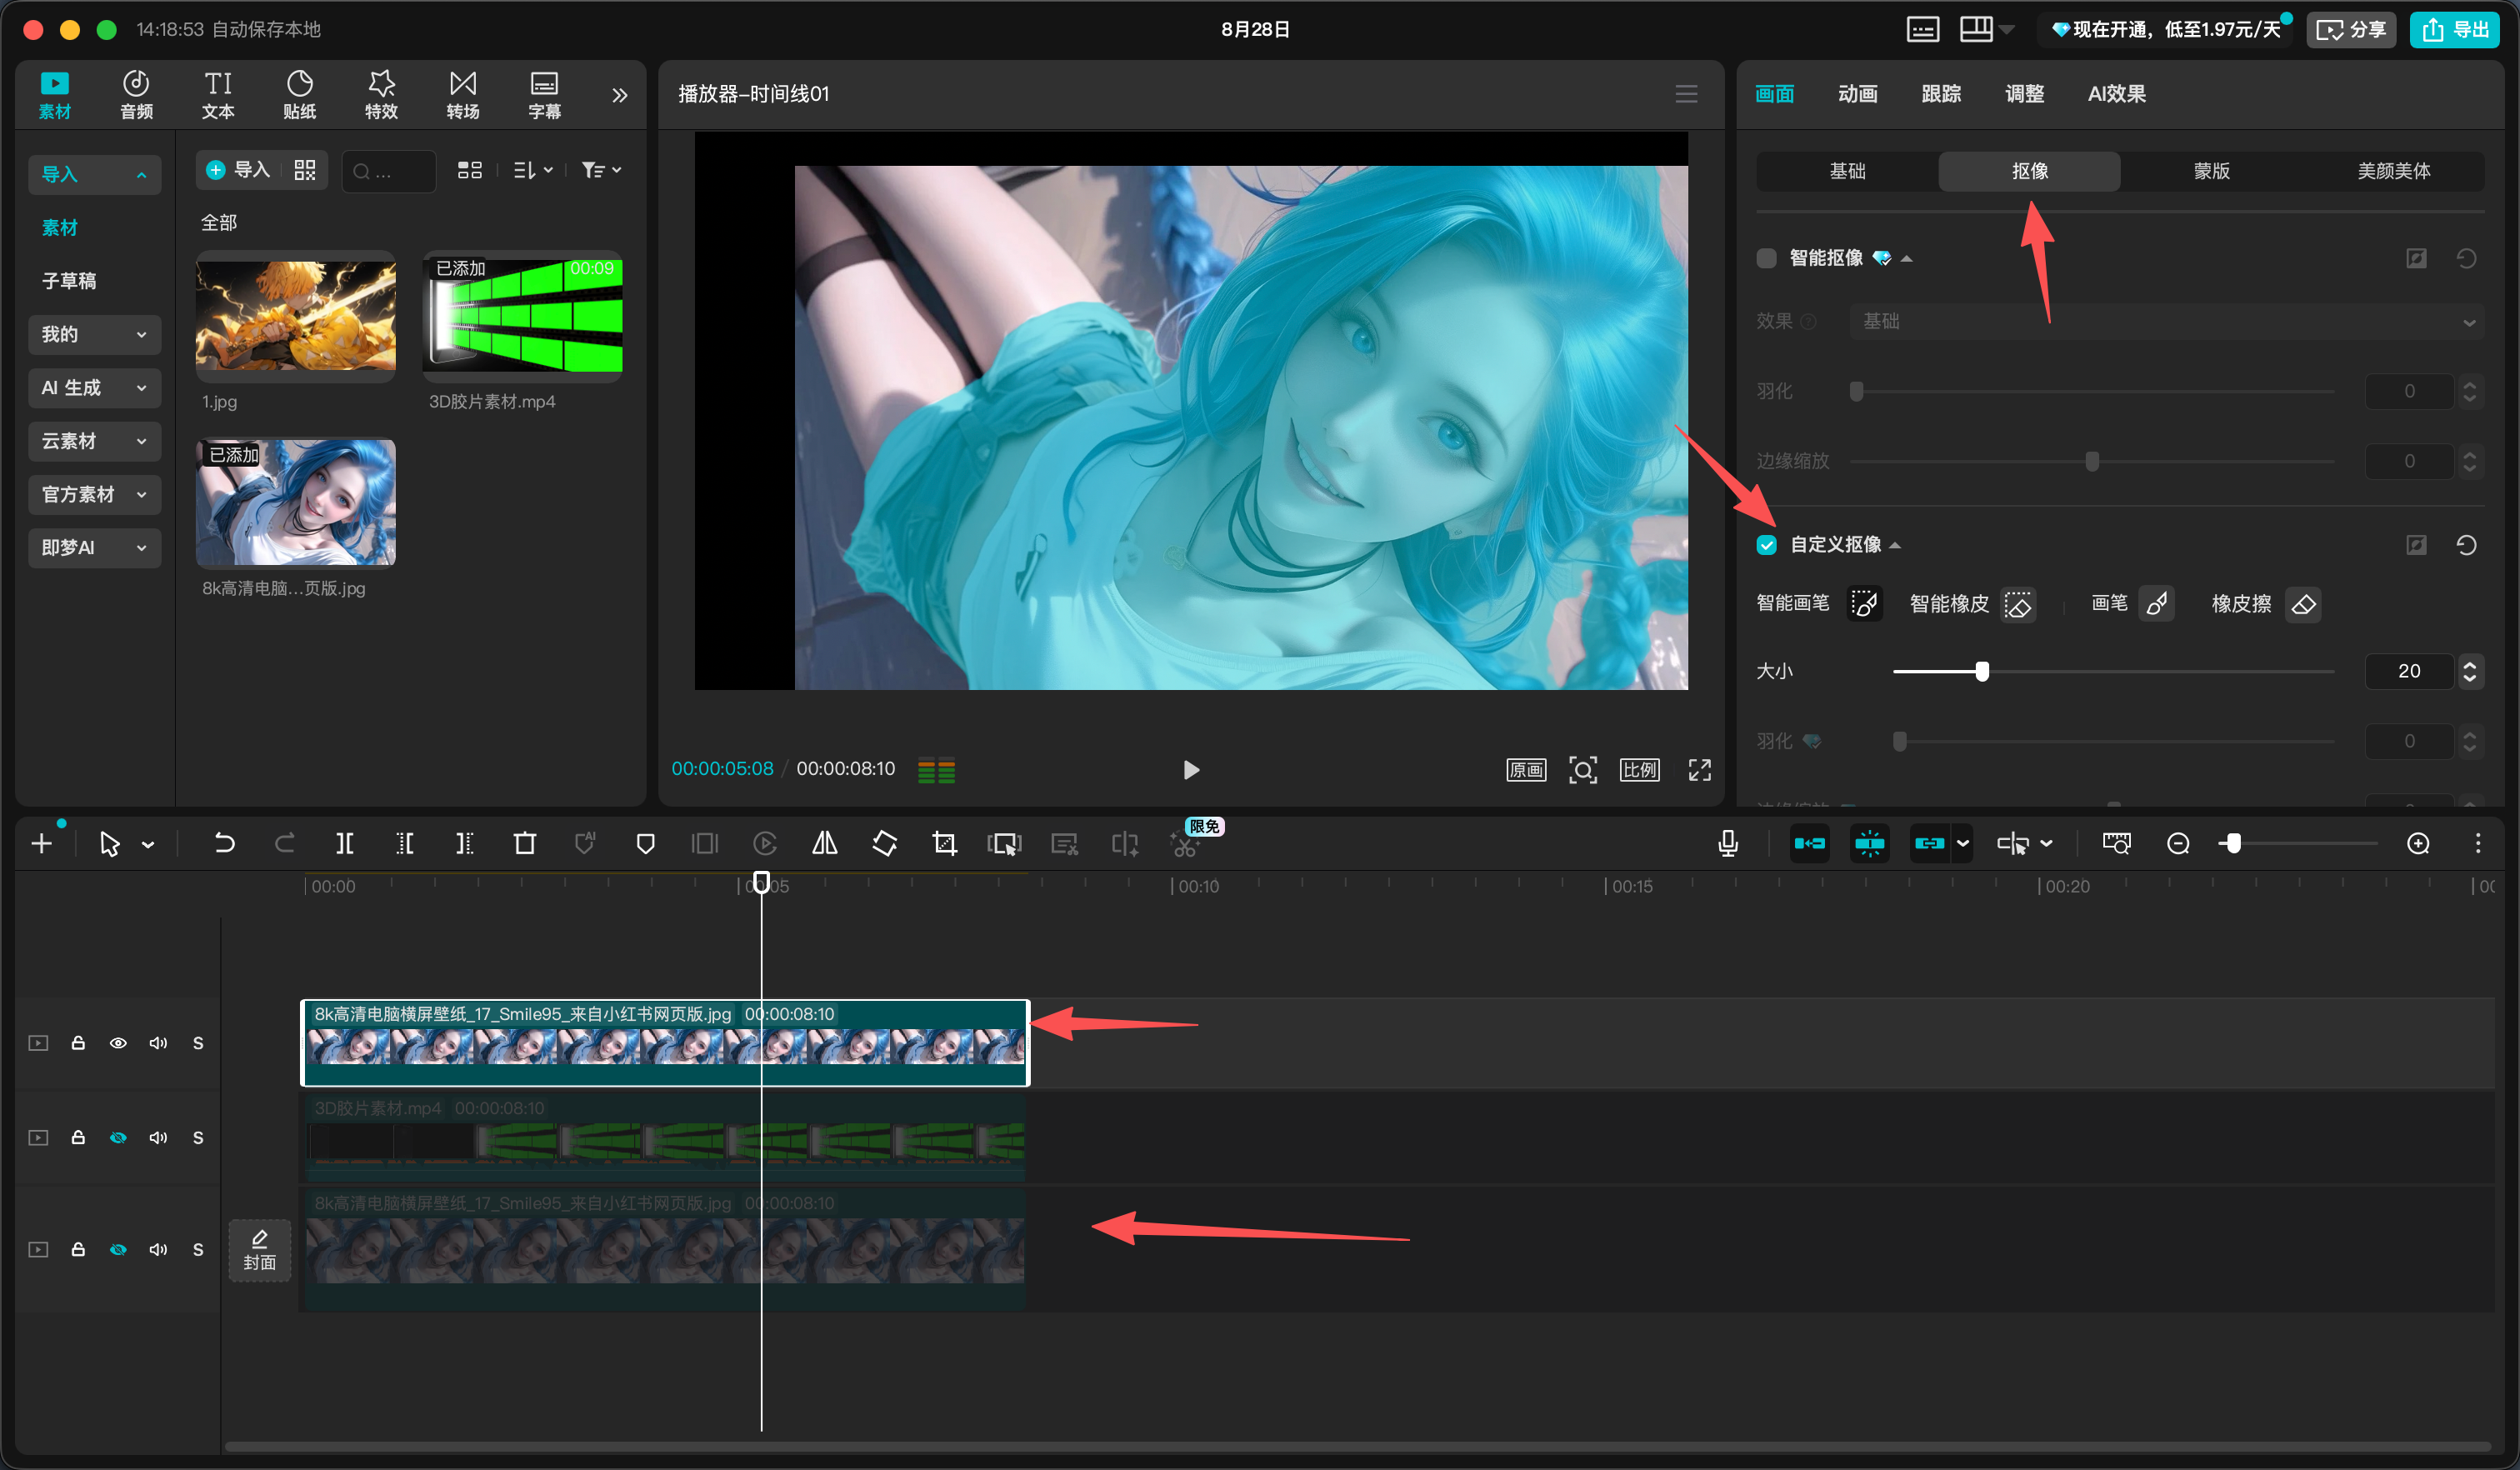Viewport: 2520px width, 1470px height.
Task: Click the undo arrow in timeline toolbar
Action: [224, 844]
